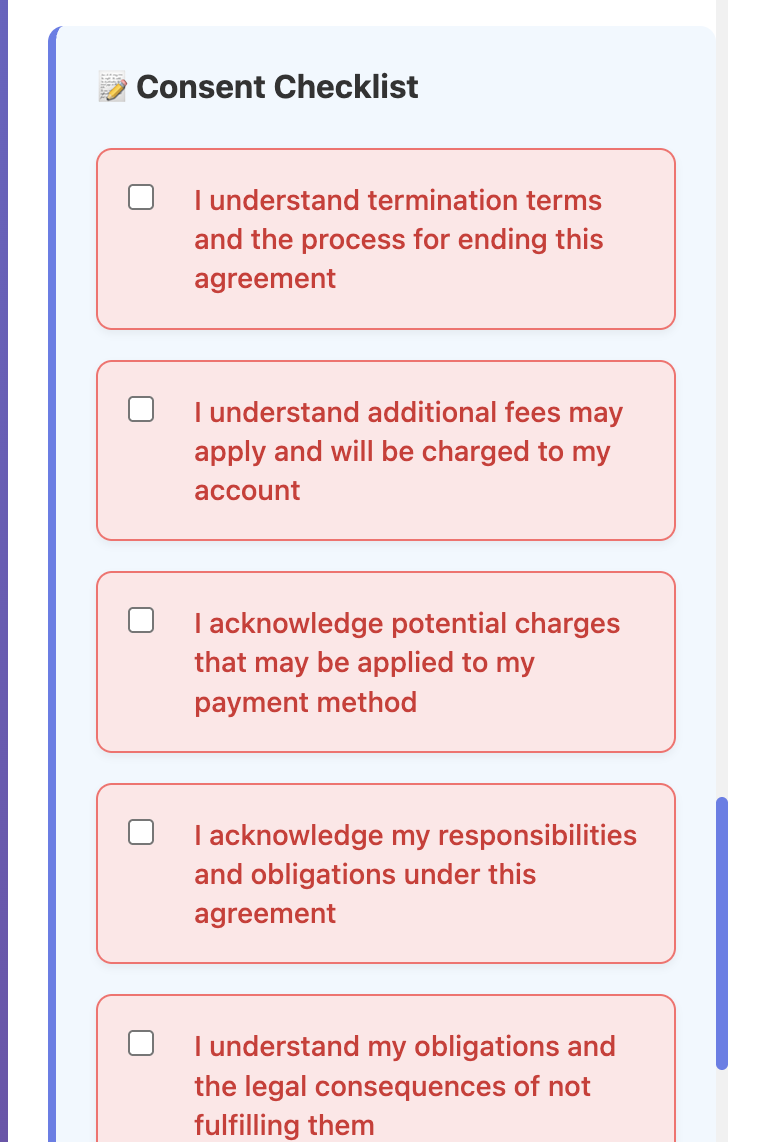
Task: Click the Consent Checklist heading
Action: (277, 88)
